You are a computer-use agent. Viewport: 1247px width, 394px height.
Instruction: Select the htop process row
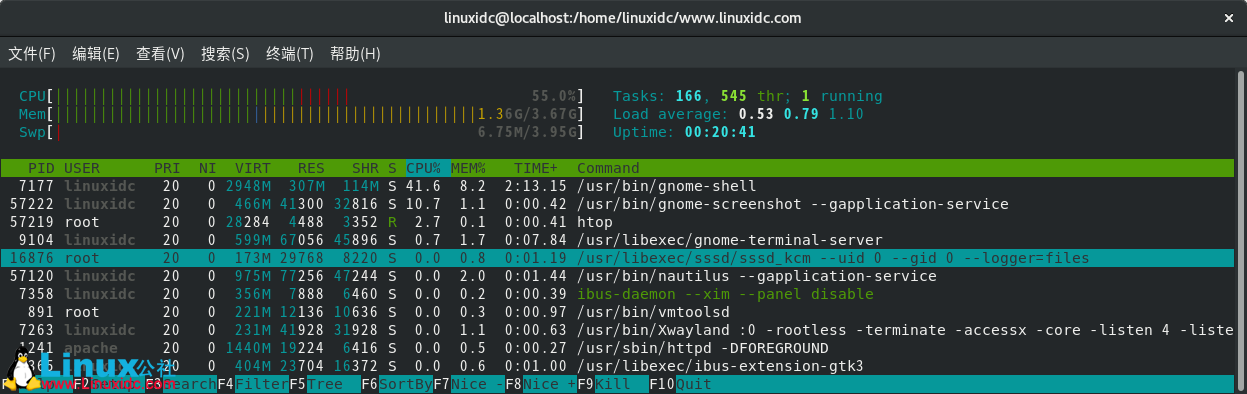[x=618, y=222]
